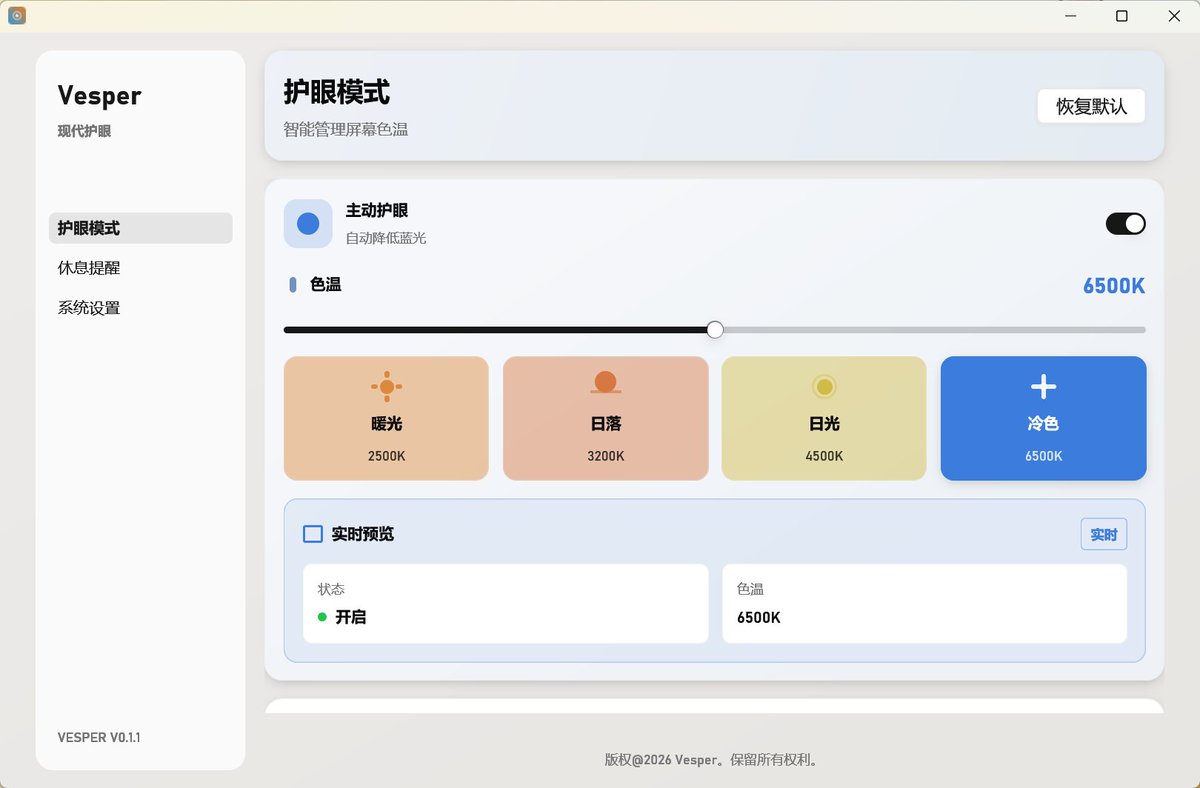Click the yellow circle icon on 日光 card
Screen dimensions: 1200x788
pyautogui.click(x=824, y=386)
